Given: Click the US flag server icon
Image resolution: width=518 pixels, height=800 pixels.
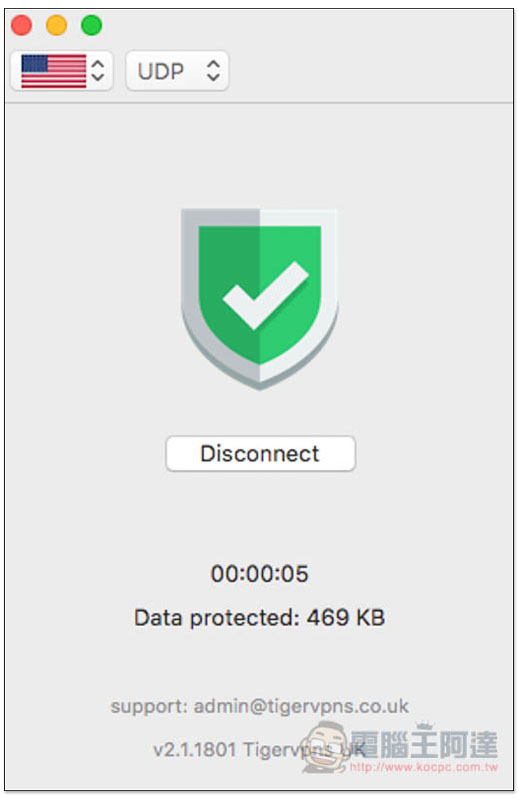Looking at the screenshot, I should pyautogui.click(x=54, y=71).
